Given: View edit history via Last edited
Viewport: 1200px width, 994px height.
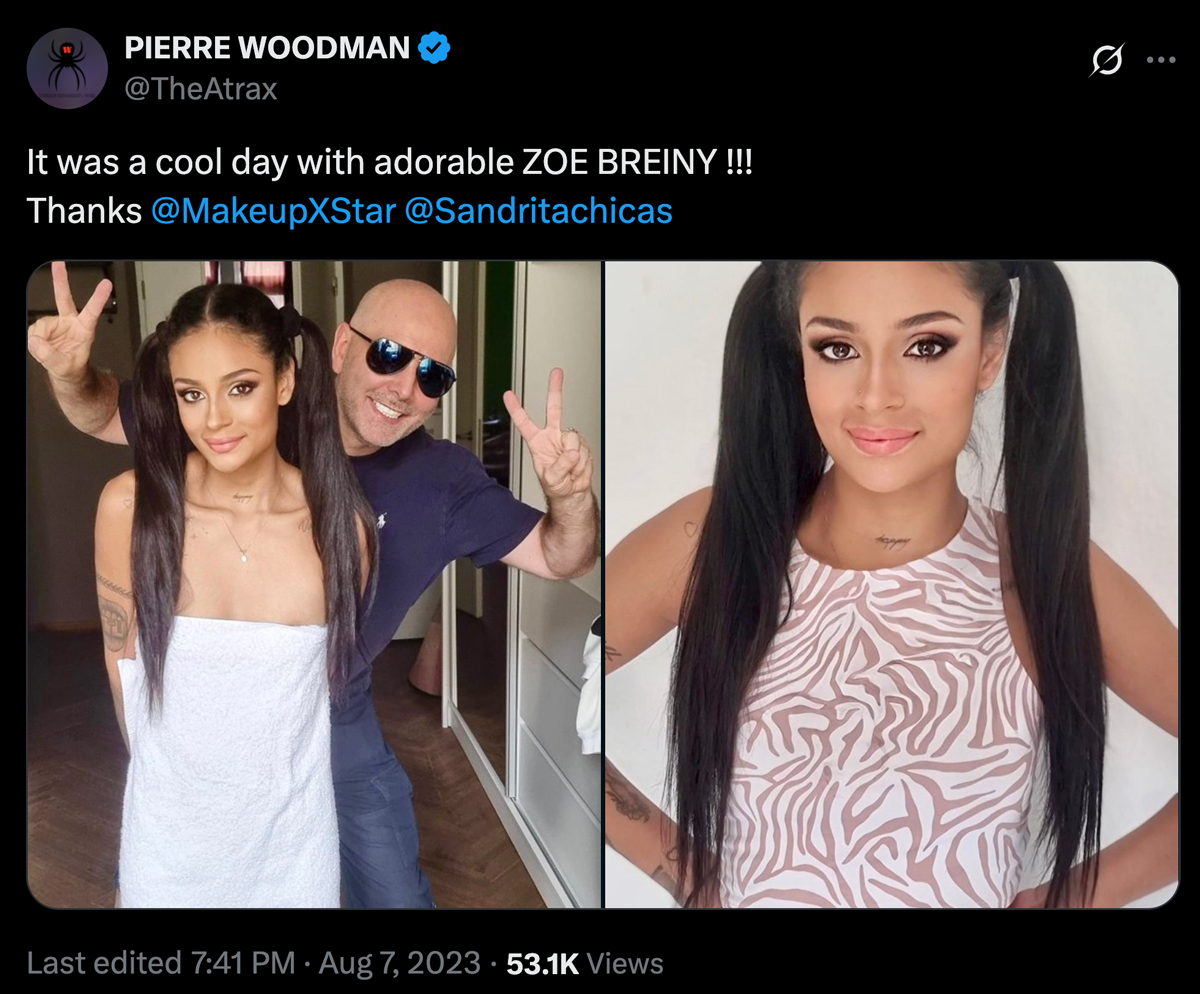Looking at the screenshot, I should 105,963.
